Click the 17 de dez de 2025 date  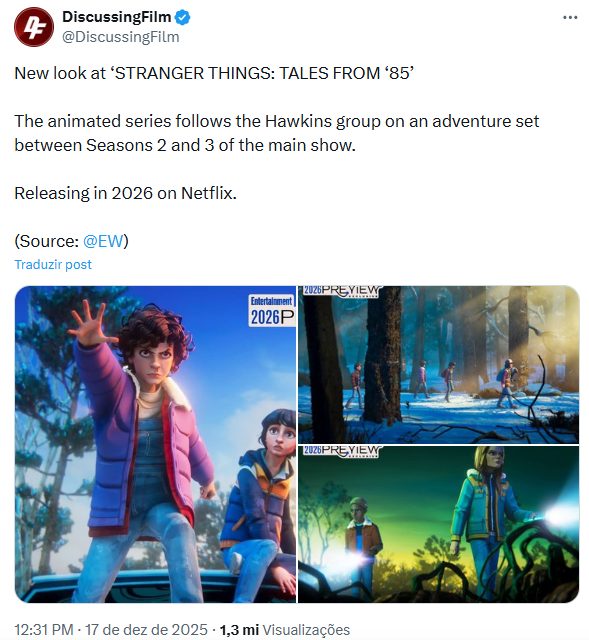146,629
